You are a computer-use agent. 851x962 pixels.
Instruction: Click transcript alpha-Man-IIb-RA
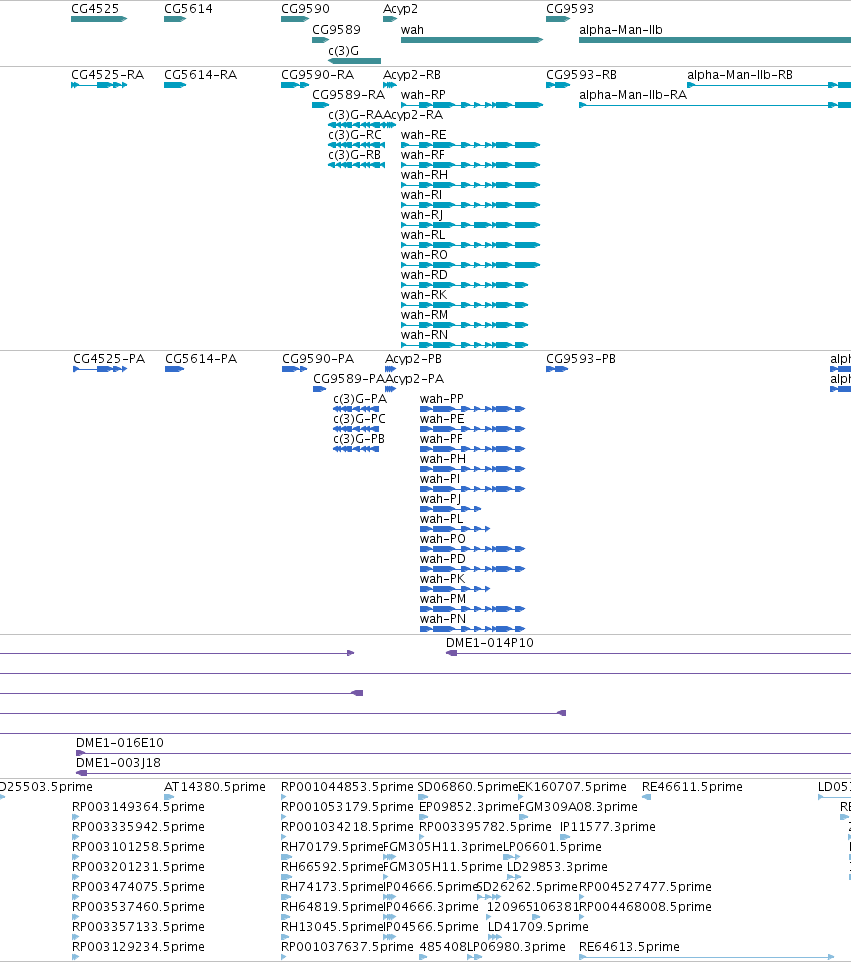click(x=633, y=95)
